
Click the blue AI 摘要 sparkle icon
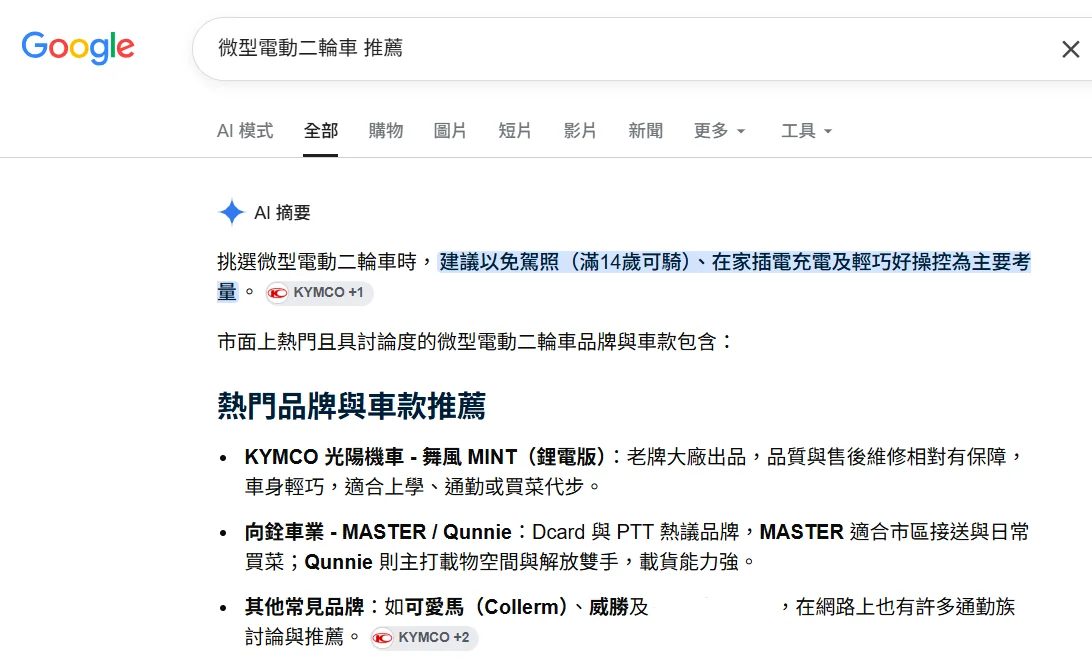pyautogui.click(x=231, y=212)
